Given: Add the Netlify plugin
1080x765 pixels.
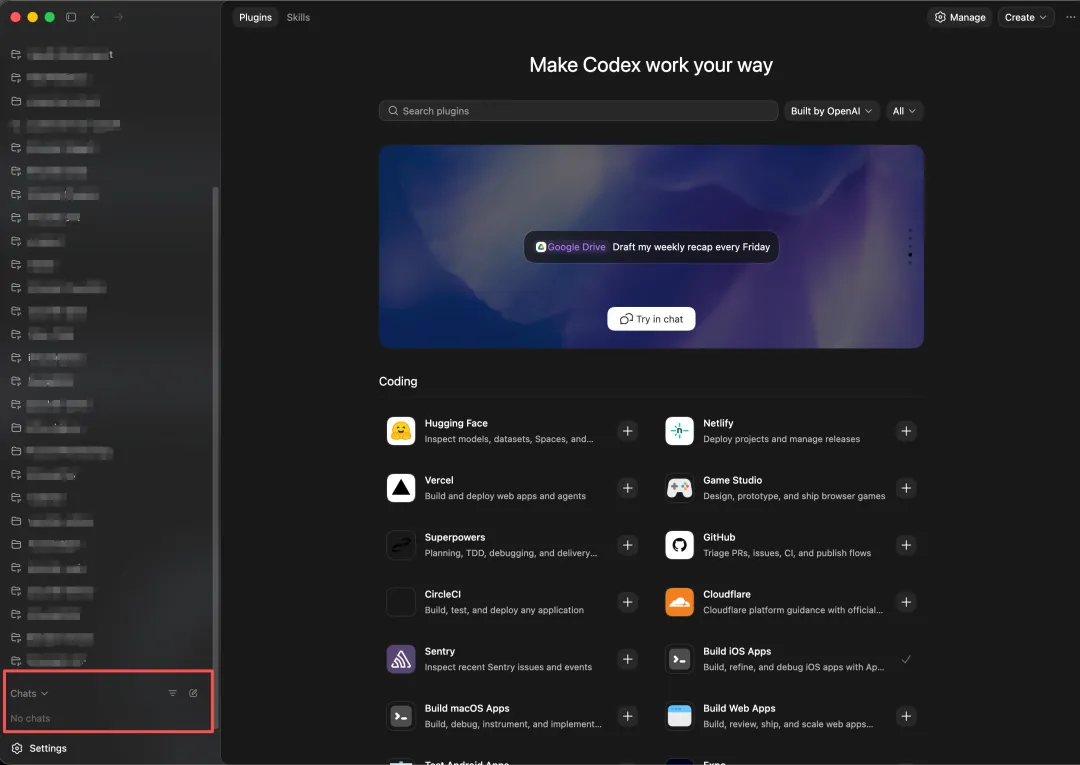Looking at the screenshot, I should tap(906, 431).
